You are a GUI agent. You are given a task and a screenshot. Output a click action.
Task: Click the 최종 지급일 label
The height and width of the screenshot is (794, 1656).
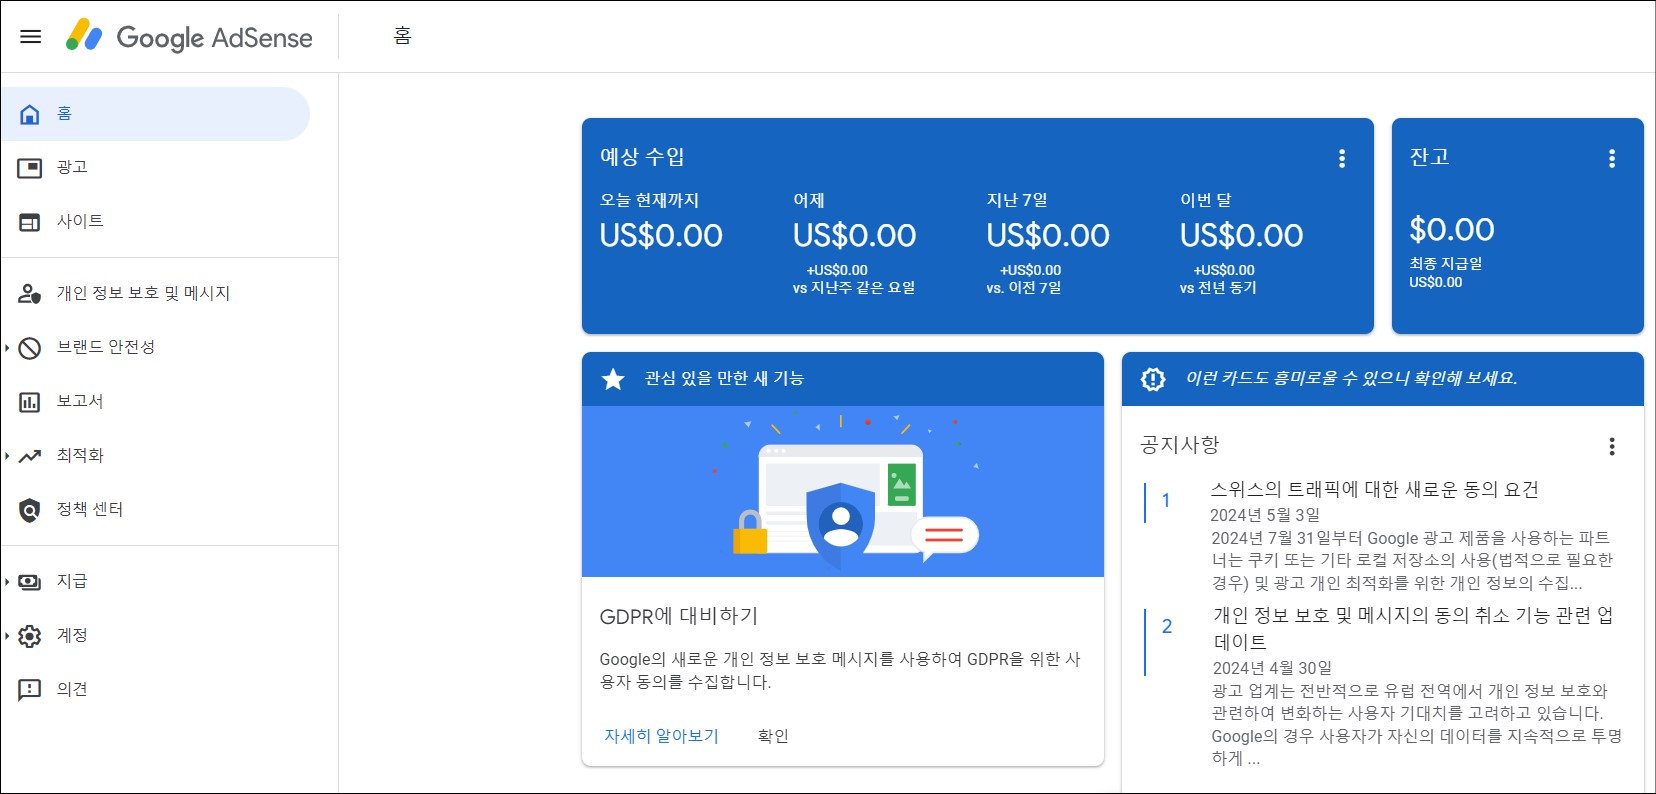(x=1446, y=263)
